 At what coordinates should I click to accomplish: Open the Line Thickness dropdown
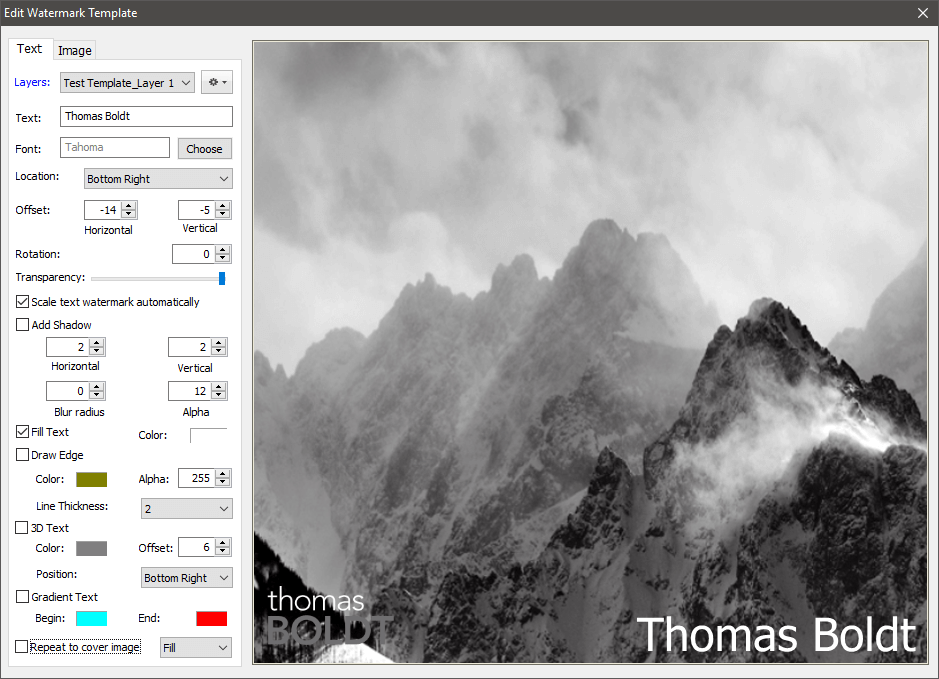click(x=186, y=508)
